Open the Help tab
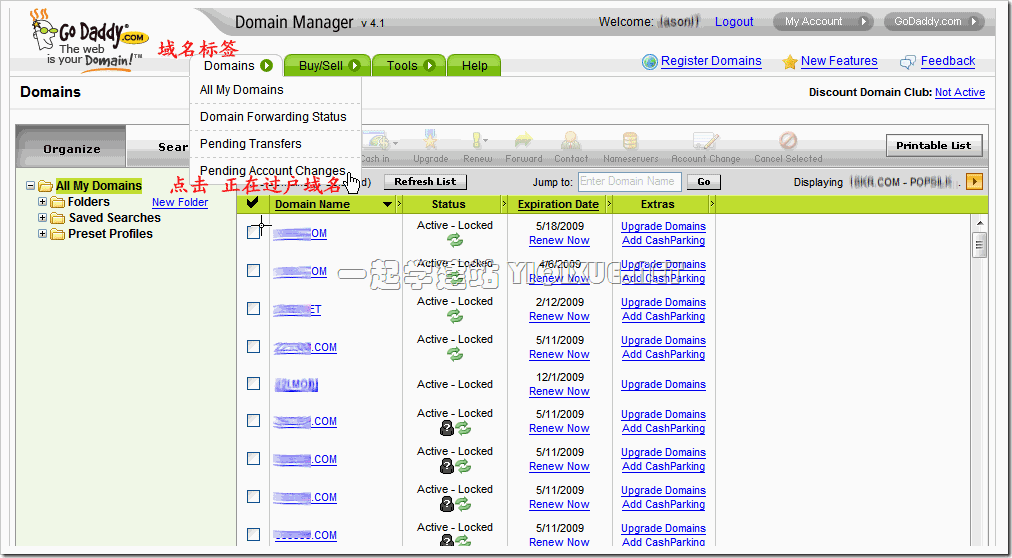 [x=474, y=66]
